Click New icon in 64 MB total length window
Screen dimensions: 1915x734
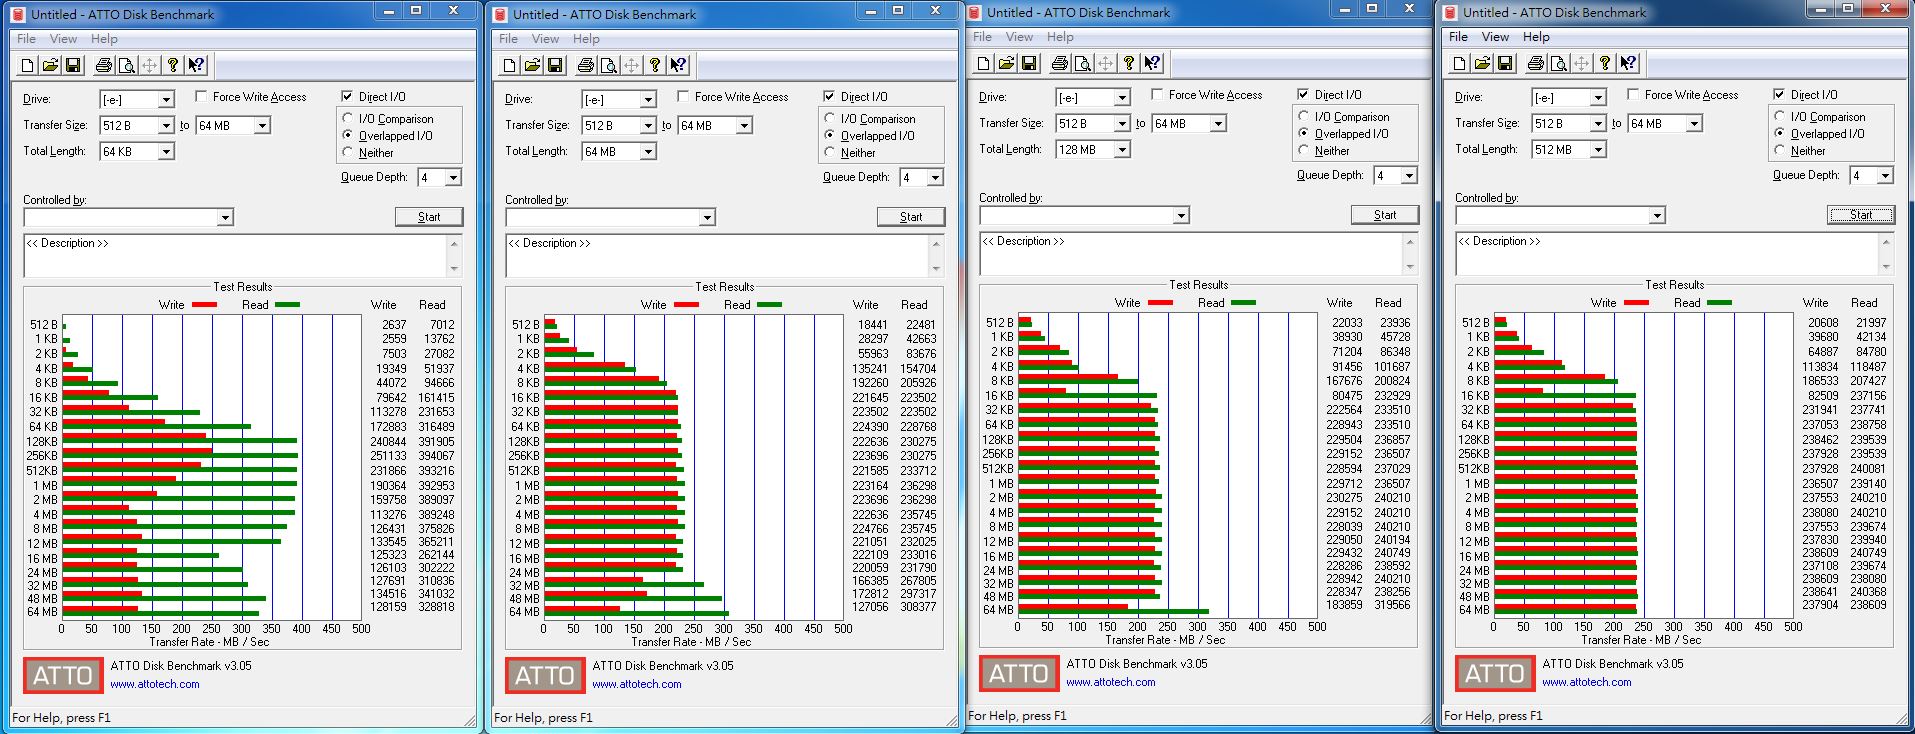510,66
